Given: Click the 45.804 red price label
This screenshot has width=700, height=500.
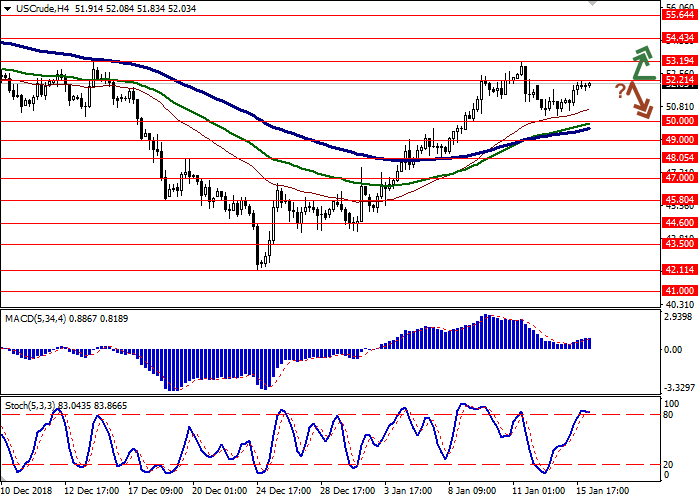Looking at the screenshot, I should 679,200.
